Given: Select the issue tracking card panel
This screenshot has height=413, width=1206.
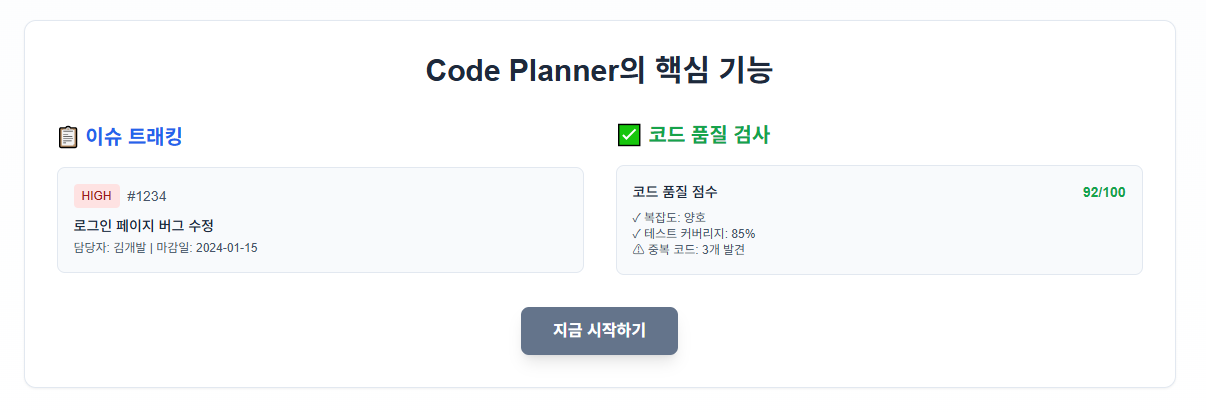Looking at the screenshot, I should pos(320,220).
